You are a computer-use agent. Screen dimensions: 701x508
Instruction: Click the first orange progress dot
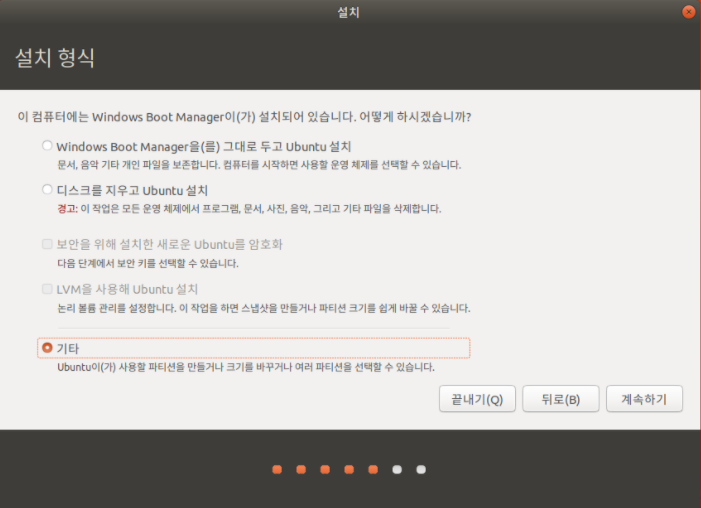coord(277,470)
